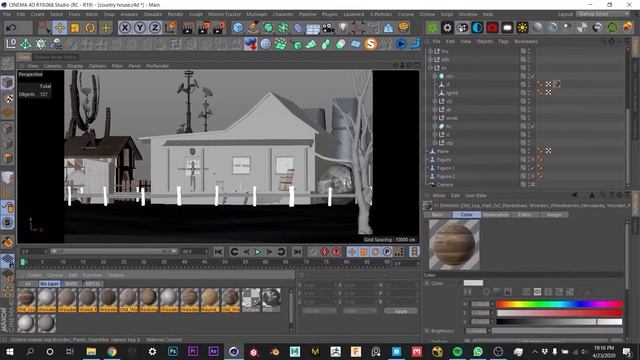Expand the windo null child object
The height and width of the screenshot is (360, 640).
click(x=435, y=118)
